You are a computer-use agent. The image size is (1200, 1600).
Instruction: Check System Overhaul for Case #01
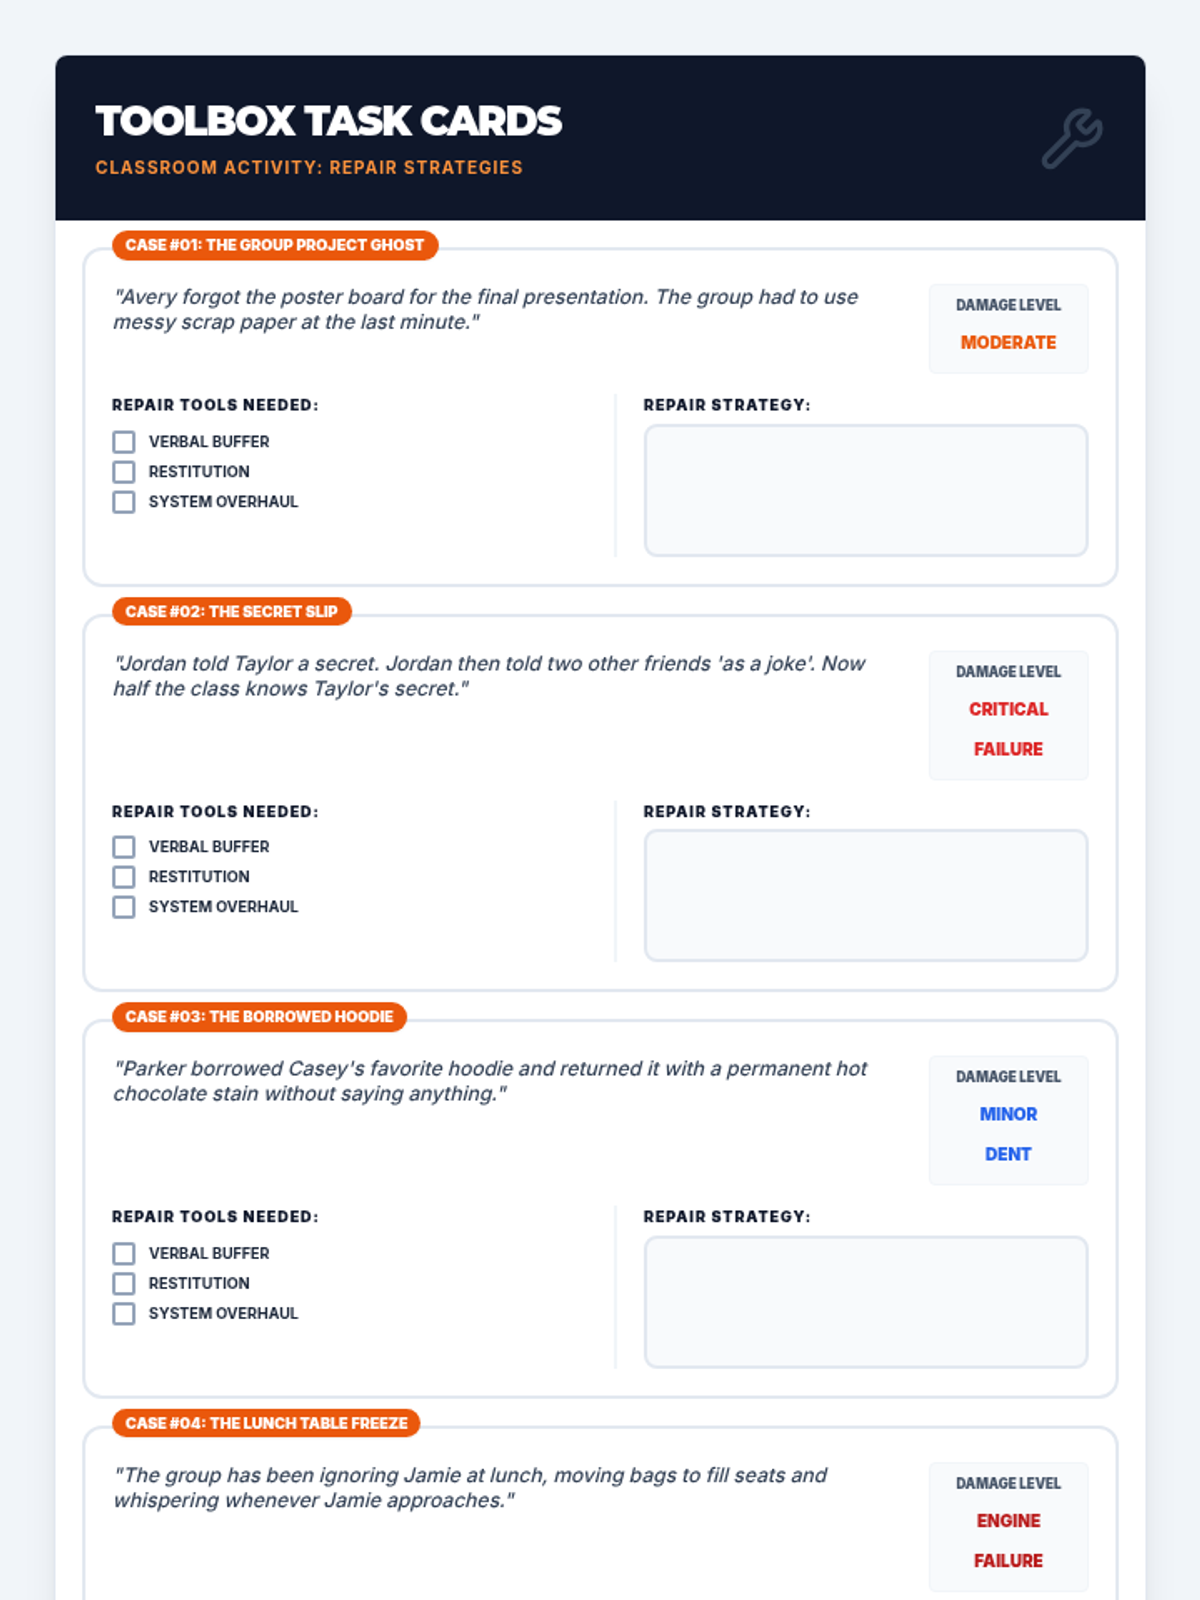124,502
